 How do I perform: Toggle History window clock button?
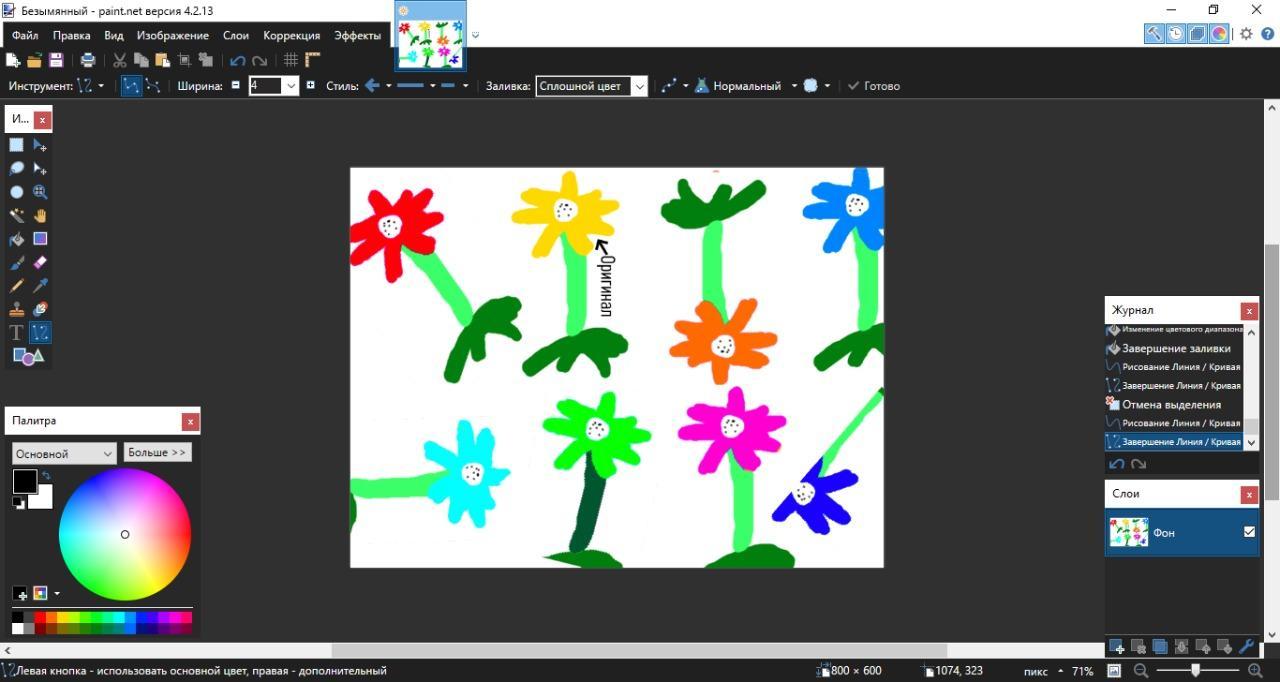coord(1176,33)
